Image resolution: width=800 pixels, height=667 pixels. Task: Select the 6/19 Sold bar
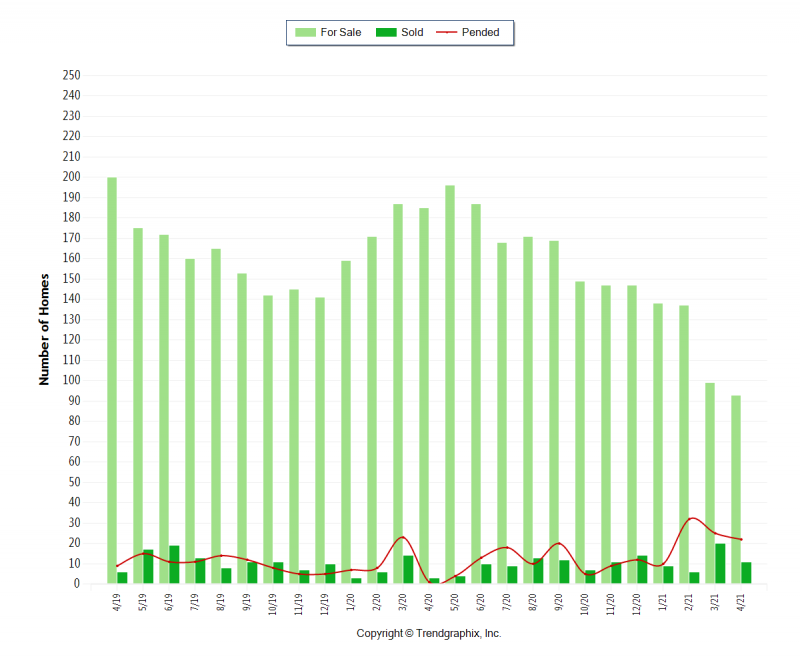point(174,565)
